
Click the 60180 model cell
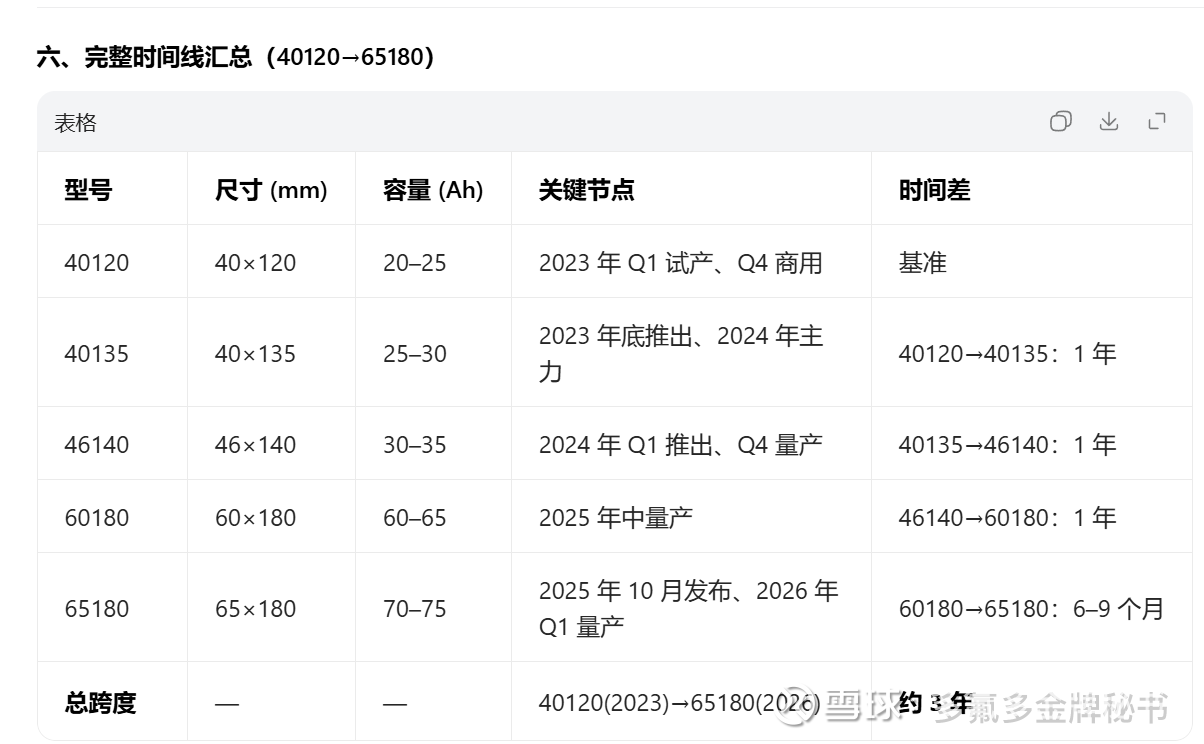click(96, 518)
